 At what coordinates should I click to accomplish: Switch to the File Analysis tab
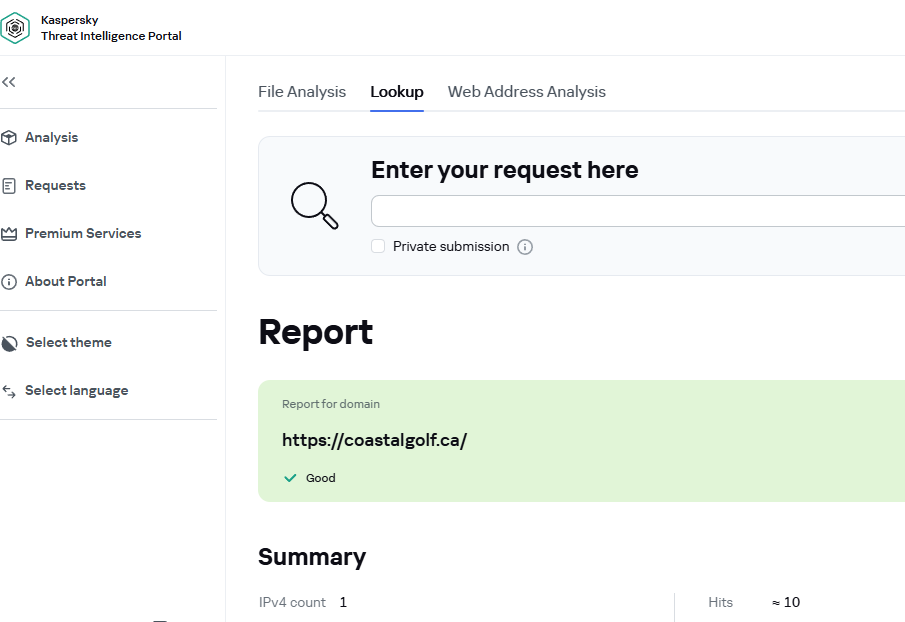tap(302, 92)
